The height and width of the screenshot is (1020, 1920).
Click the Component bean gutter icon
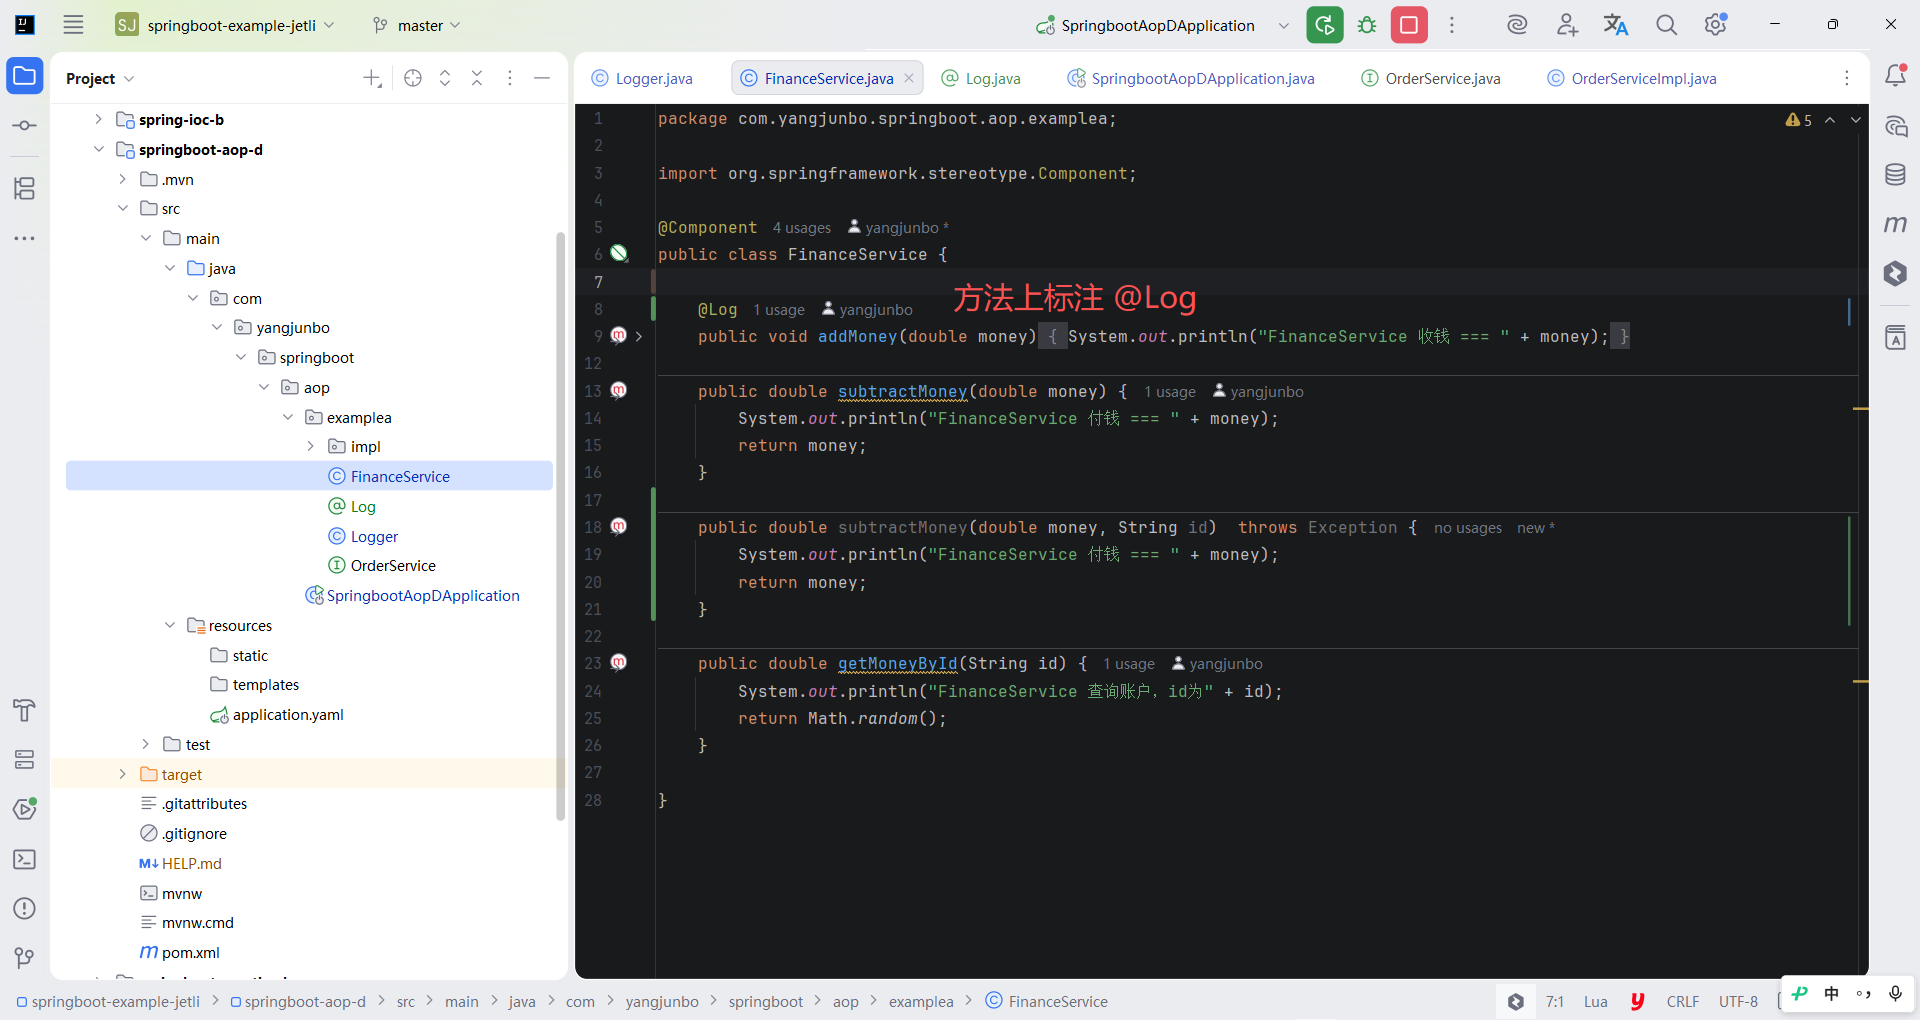[x=620, y=254]
